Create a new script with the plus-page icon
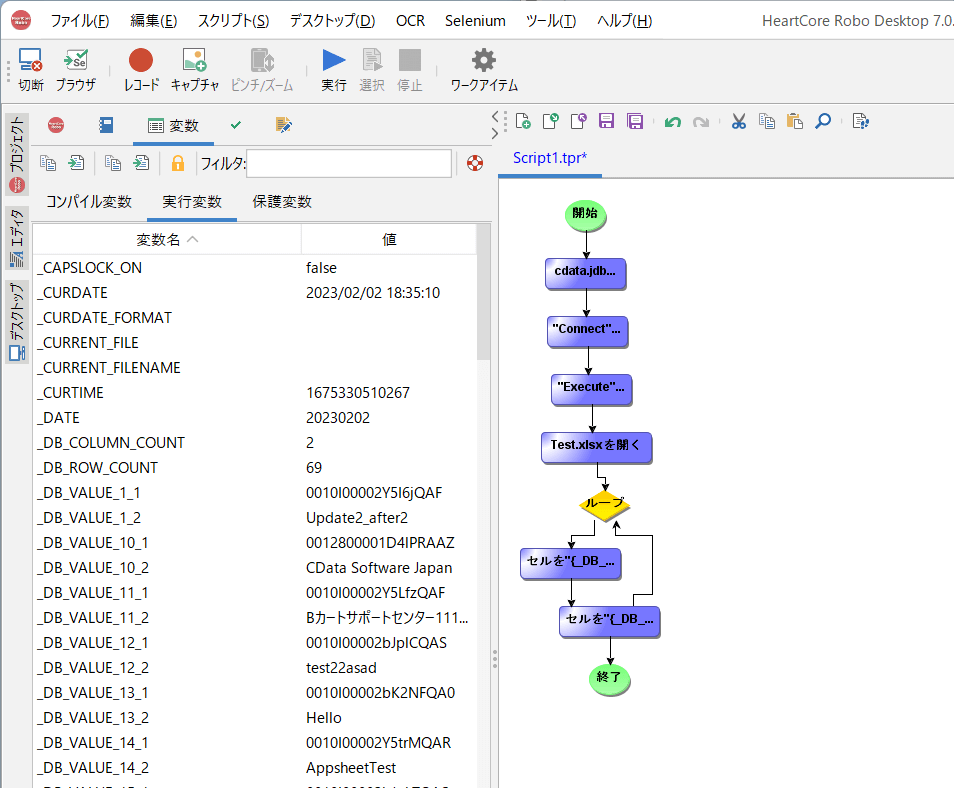This screenshot has height=788, width=954. 523,121
